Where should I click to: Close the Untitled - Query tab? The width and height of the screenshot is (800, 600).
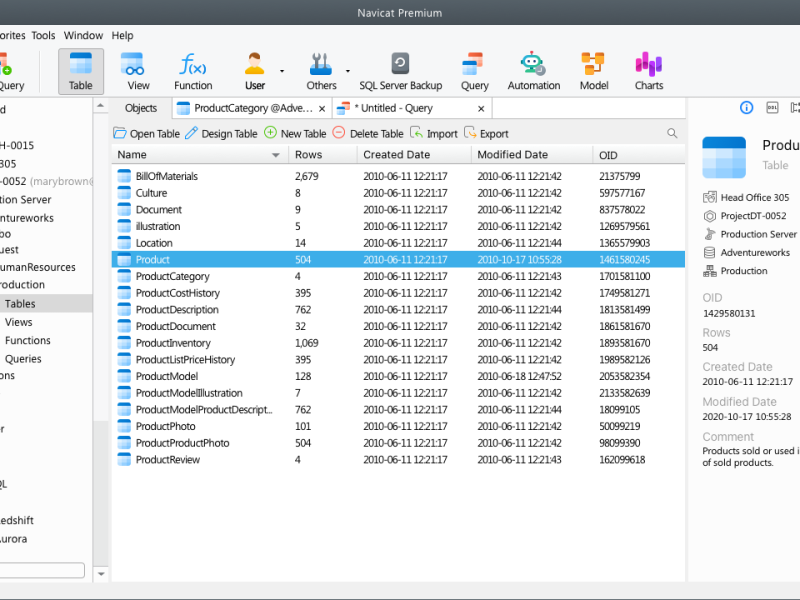click(481, 109)
